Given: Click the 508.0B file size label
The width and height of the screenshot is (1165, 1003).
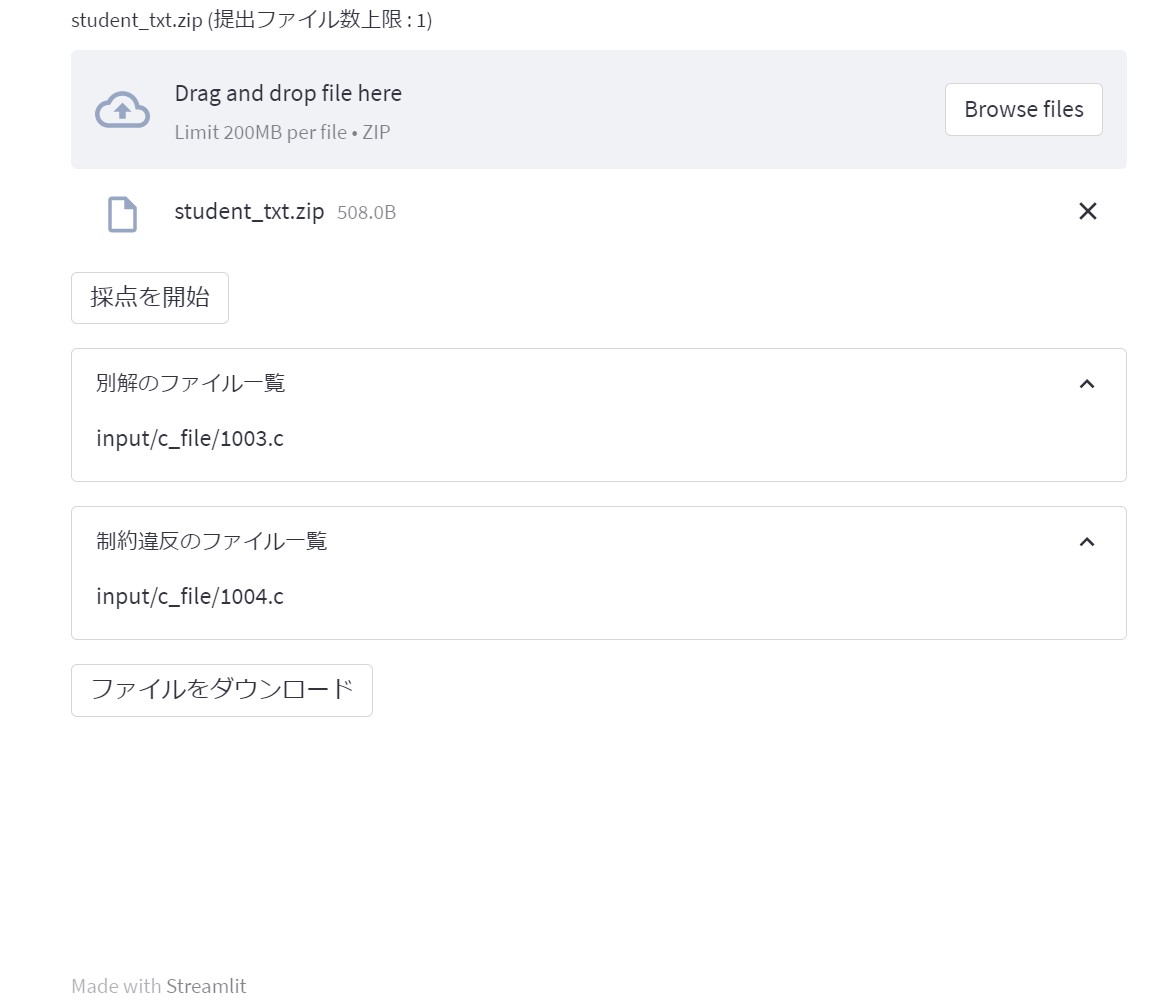Looking at the screenshot, I should [366, 212].
